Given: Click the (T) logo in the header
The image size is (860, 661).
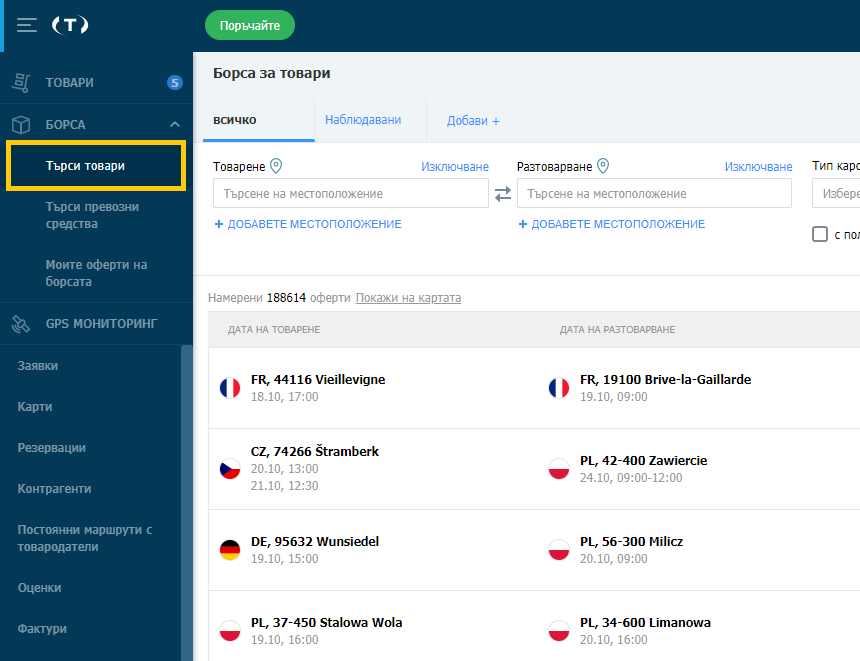Looking at the screenshot, I should pos(70,25).
